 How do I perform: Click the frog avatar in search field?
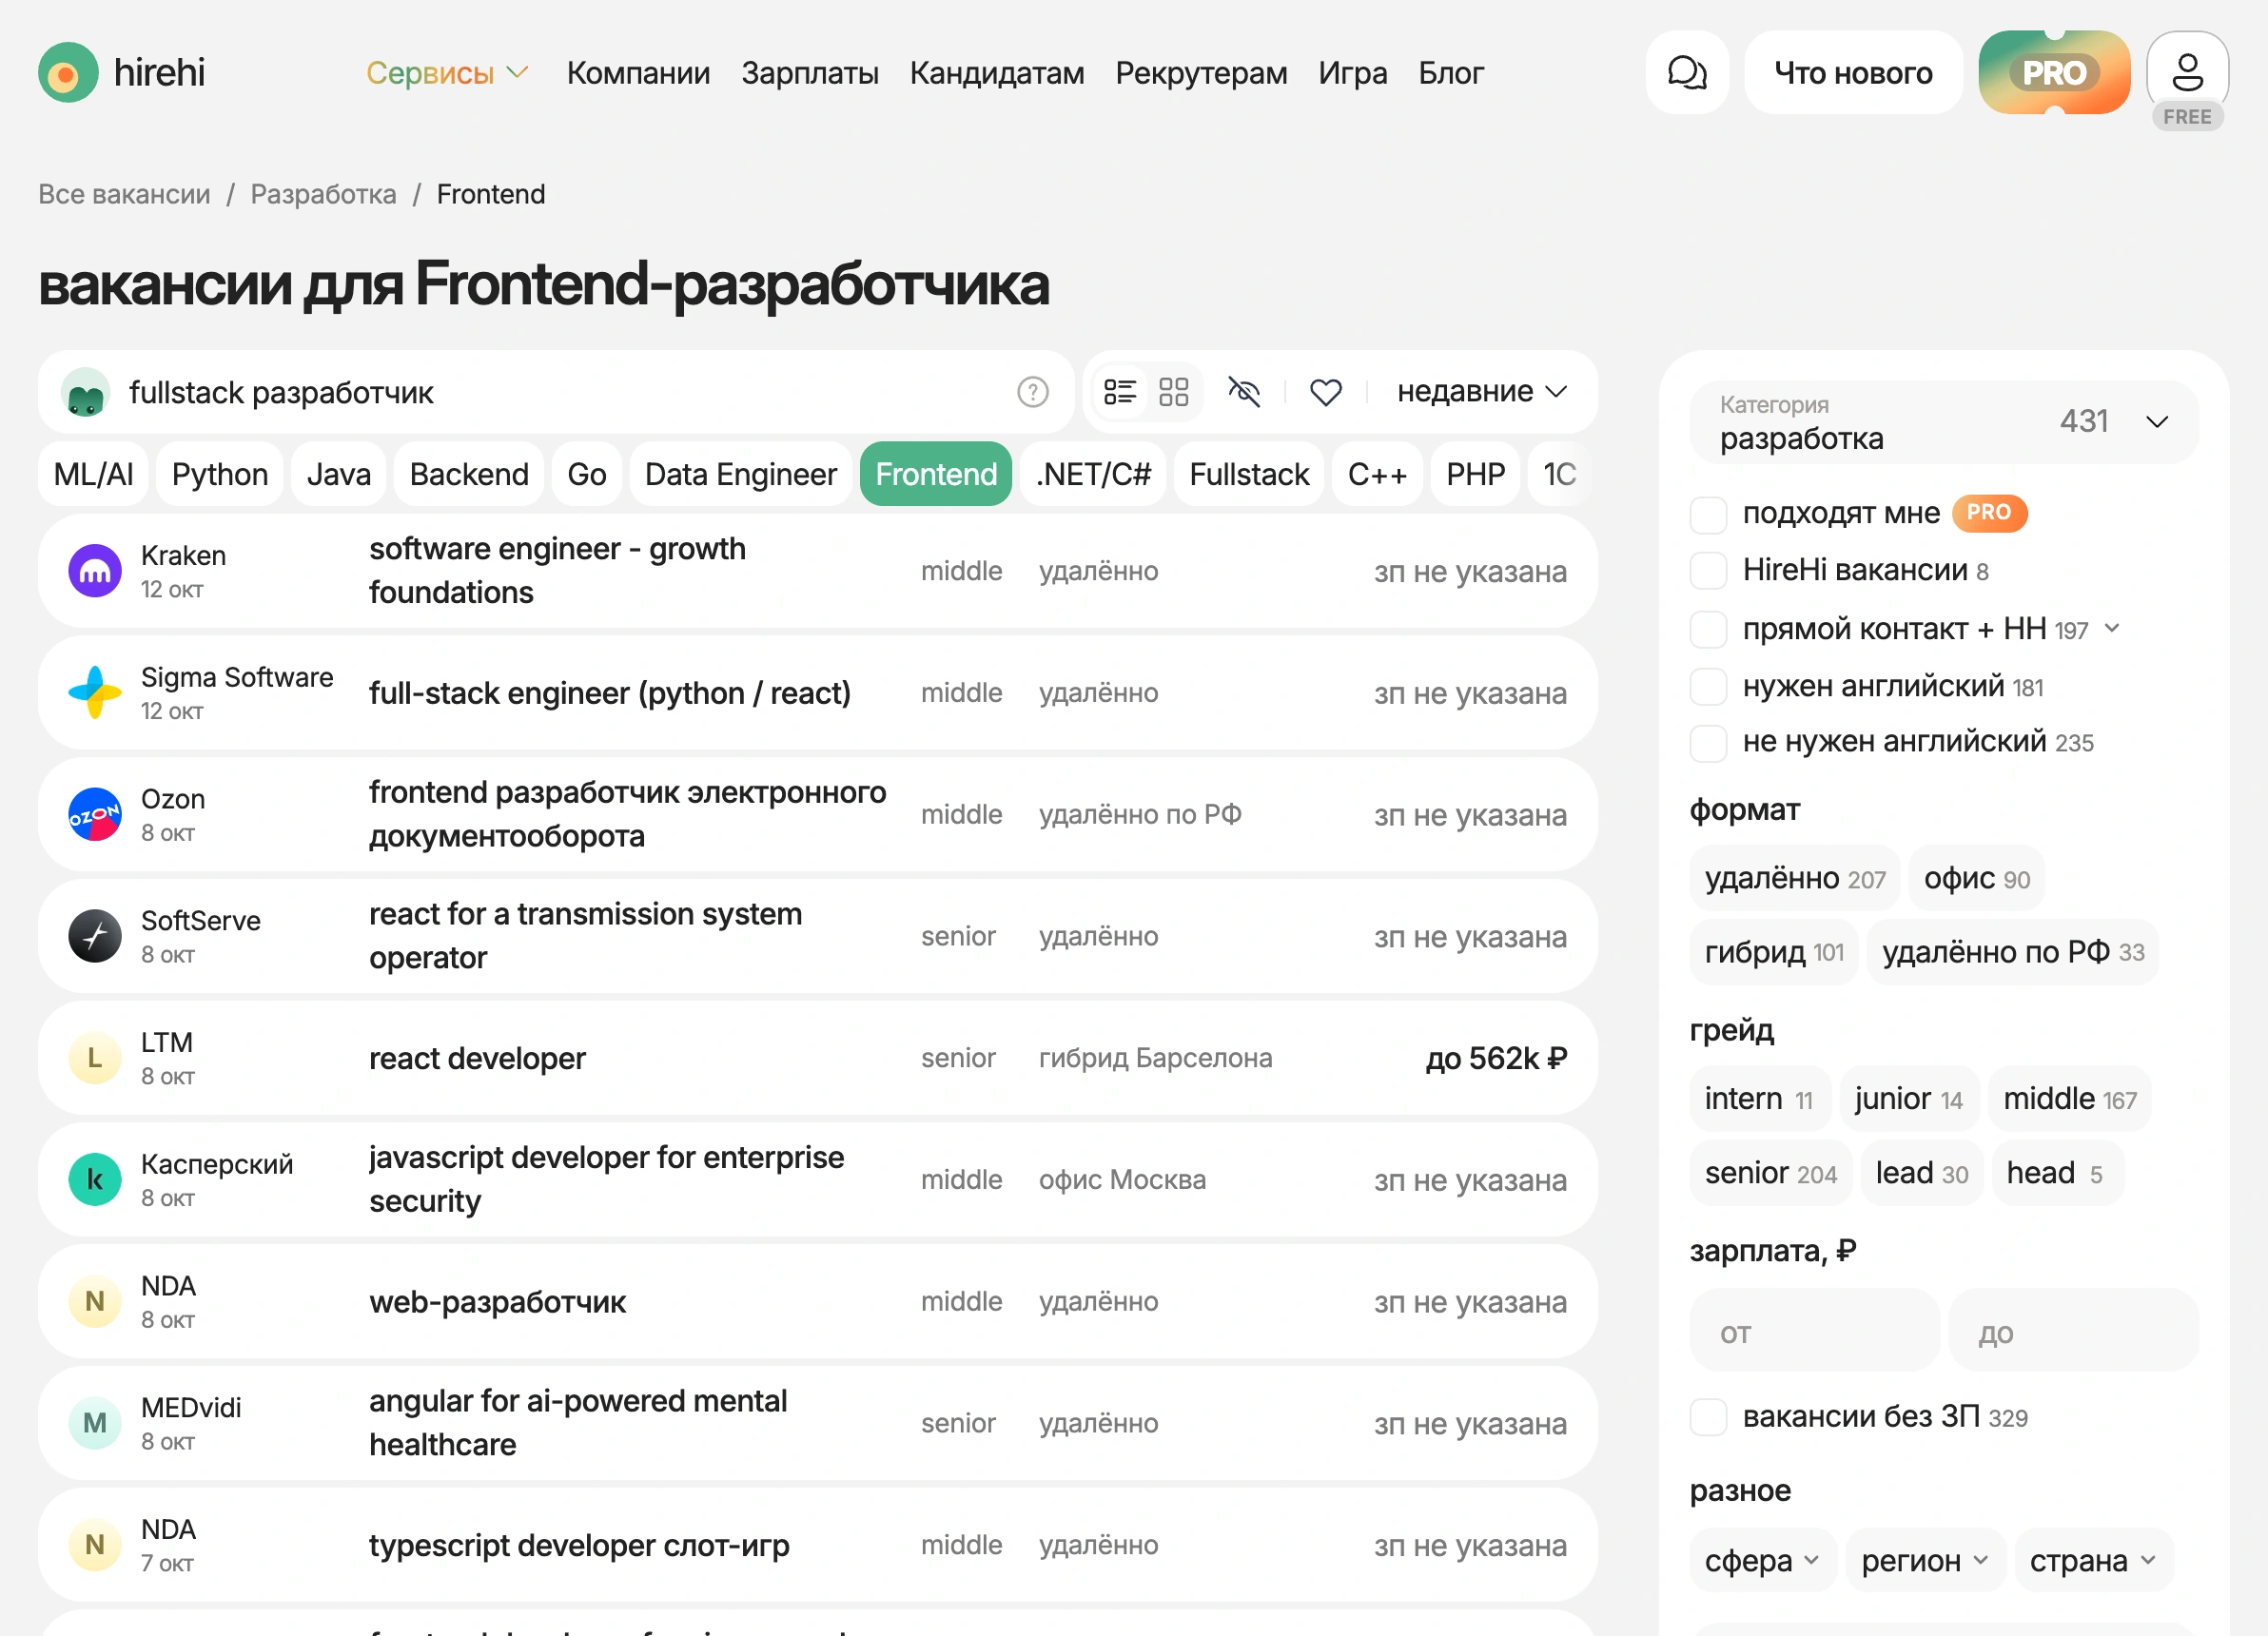86,392
